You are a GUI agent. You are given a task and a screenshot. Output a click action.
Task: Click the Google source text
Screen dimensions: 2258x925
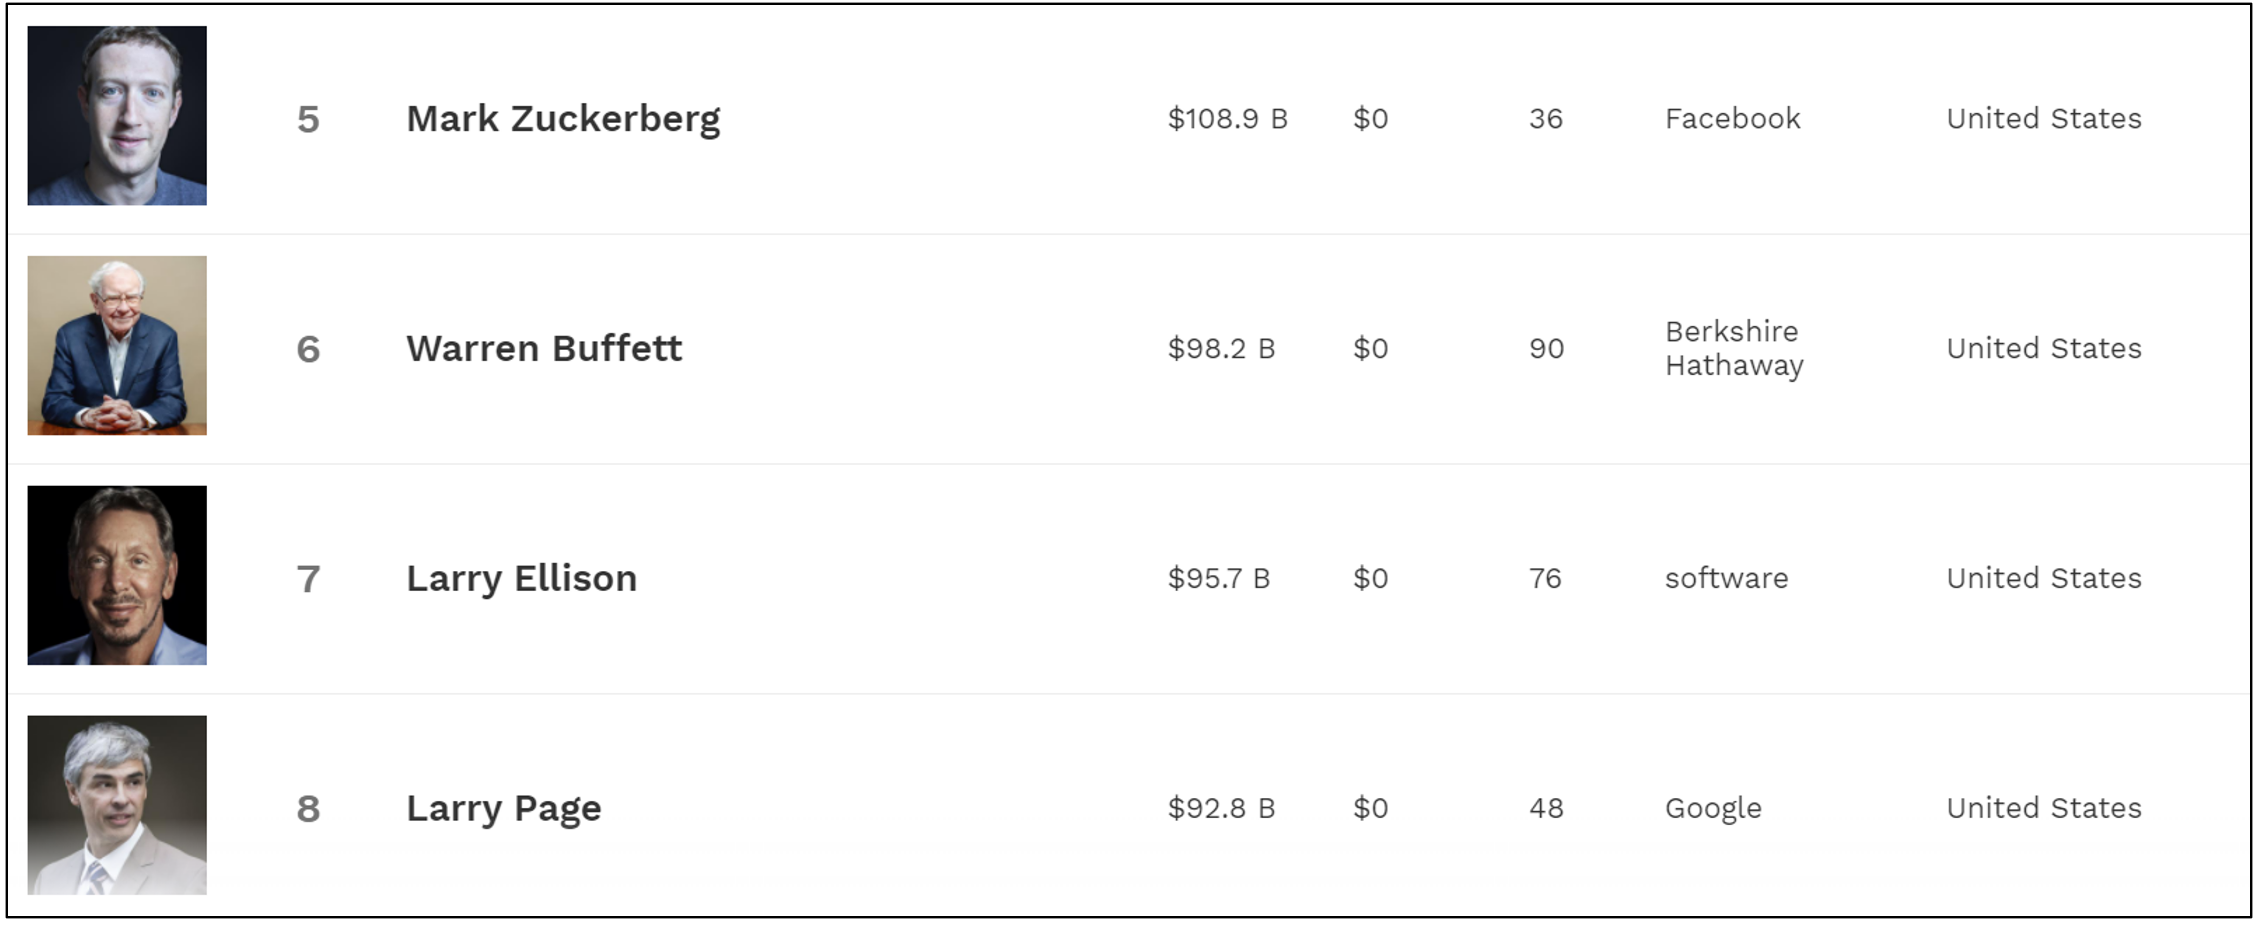tap(1713, 809)
